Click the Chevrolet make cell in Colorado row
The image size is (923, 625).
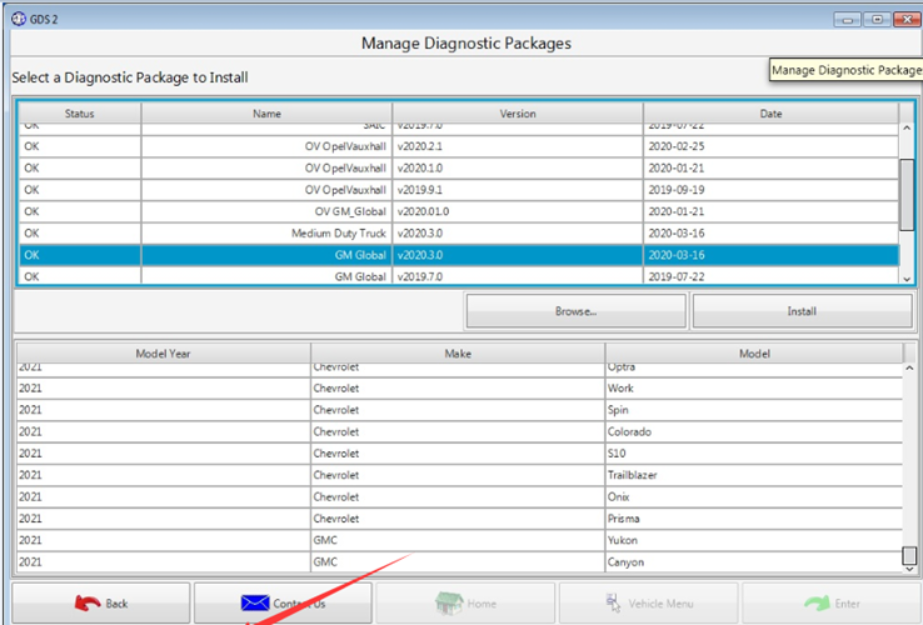(x=458, y=432)
